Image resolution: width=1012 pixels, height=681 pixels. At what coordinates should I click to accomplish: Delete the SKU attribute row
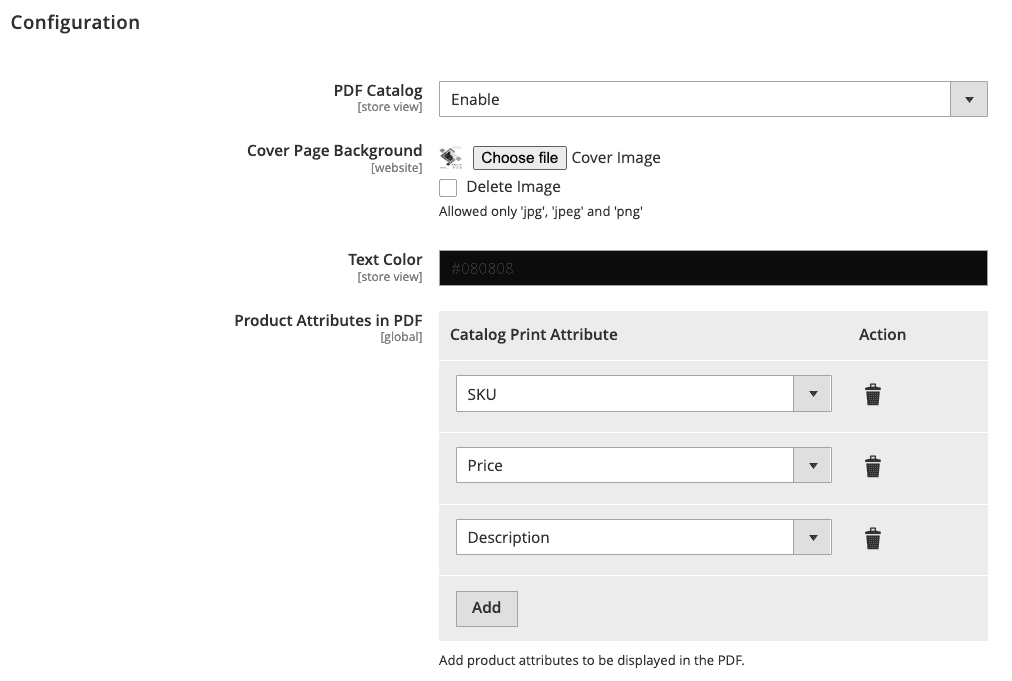873,395
